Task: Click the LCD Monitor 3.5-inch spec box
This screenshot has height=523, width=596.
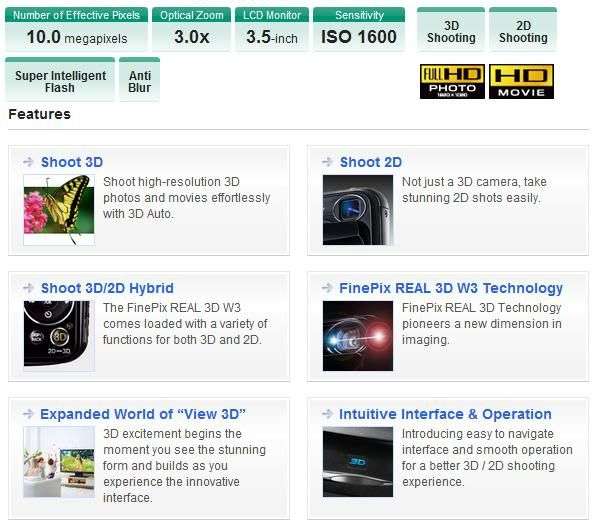Action: pyautogui.click(x=272, y=29)
